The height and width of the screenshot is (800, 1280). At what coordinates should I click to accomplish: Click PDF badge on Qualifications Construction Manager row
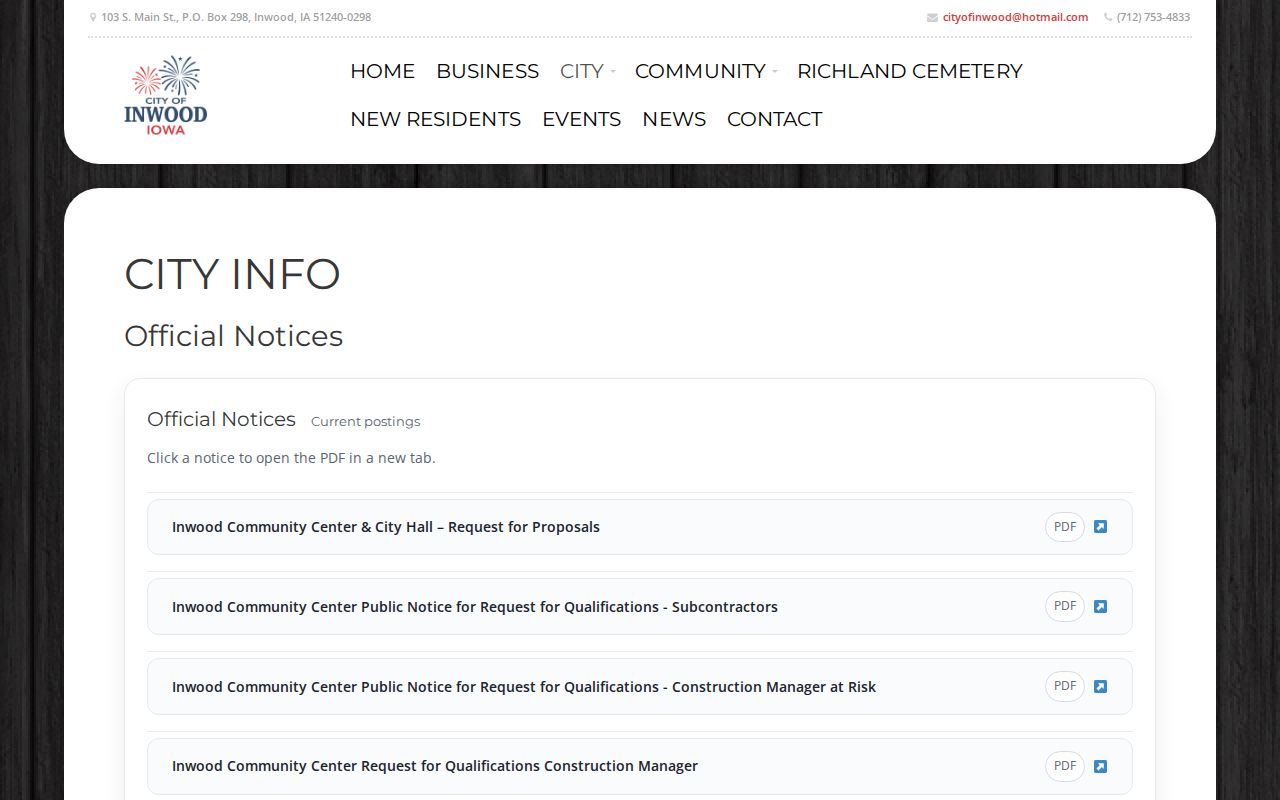[1065, 766]
